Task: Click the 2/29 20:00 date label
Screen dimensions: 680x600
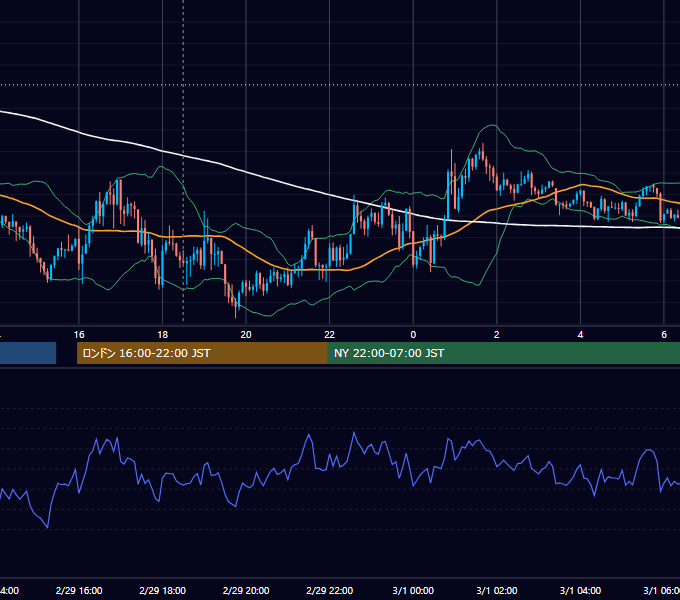Action: [246, 590]
